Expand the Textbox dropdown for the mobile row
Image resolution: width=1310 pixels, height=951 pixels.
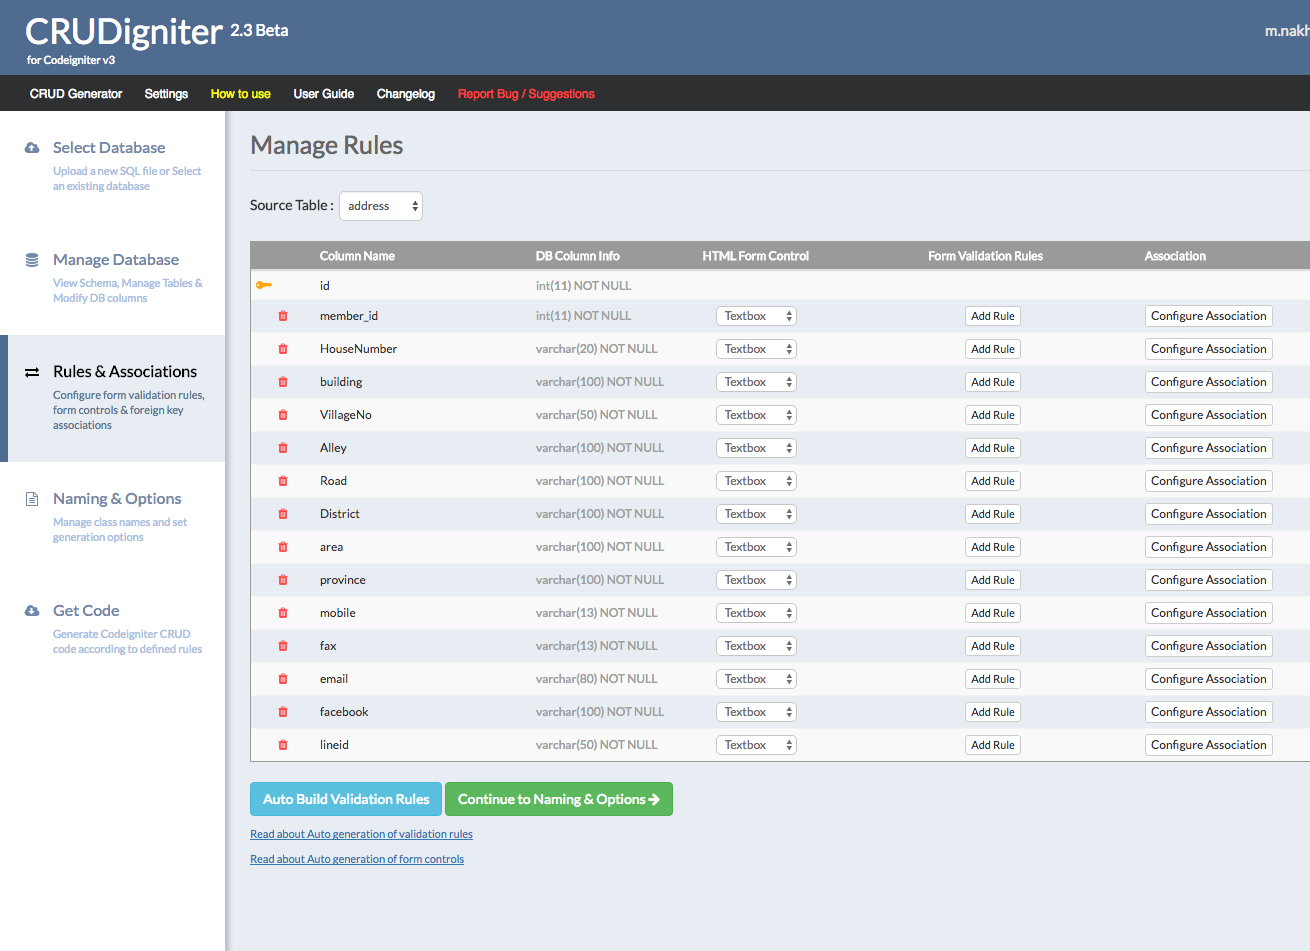(756, 613)
